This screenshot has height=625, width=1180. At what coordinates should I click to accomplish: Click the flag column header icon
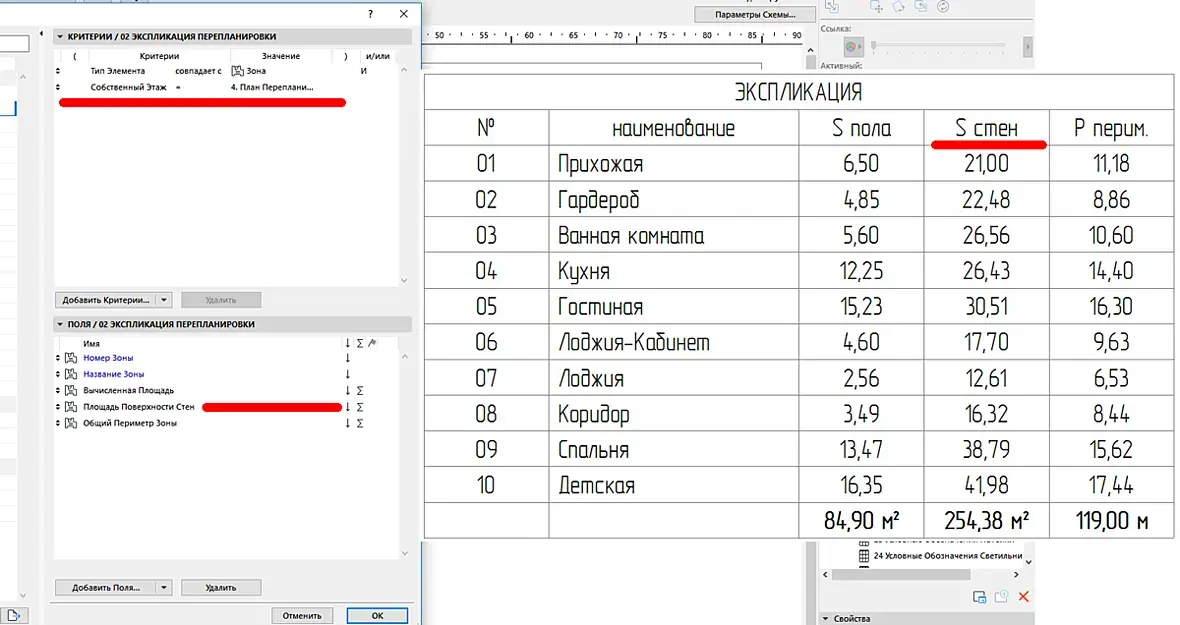coord(372,343)
